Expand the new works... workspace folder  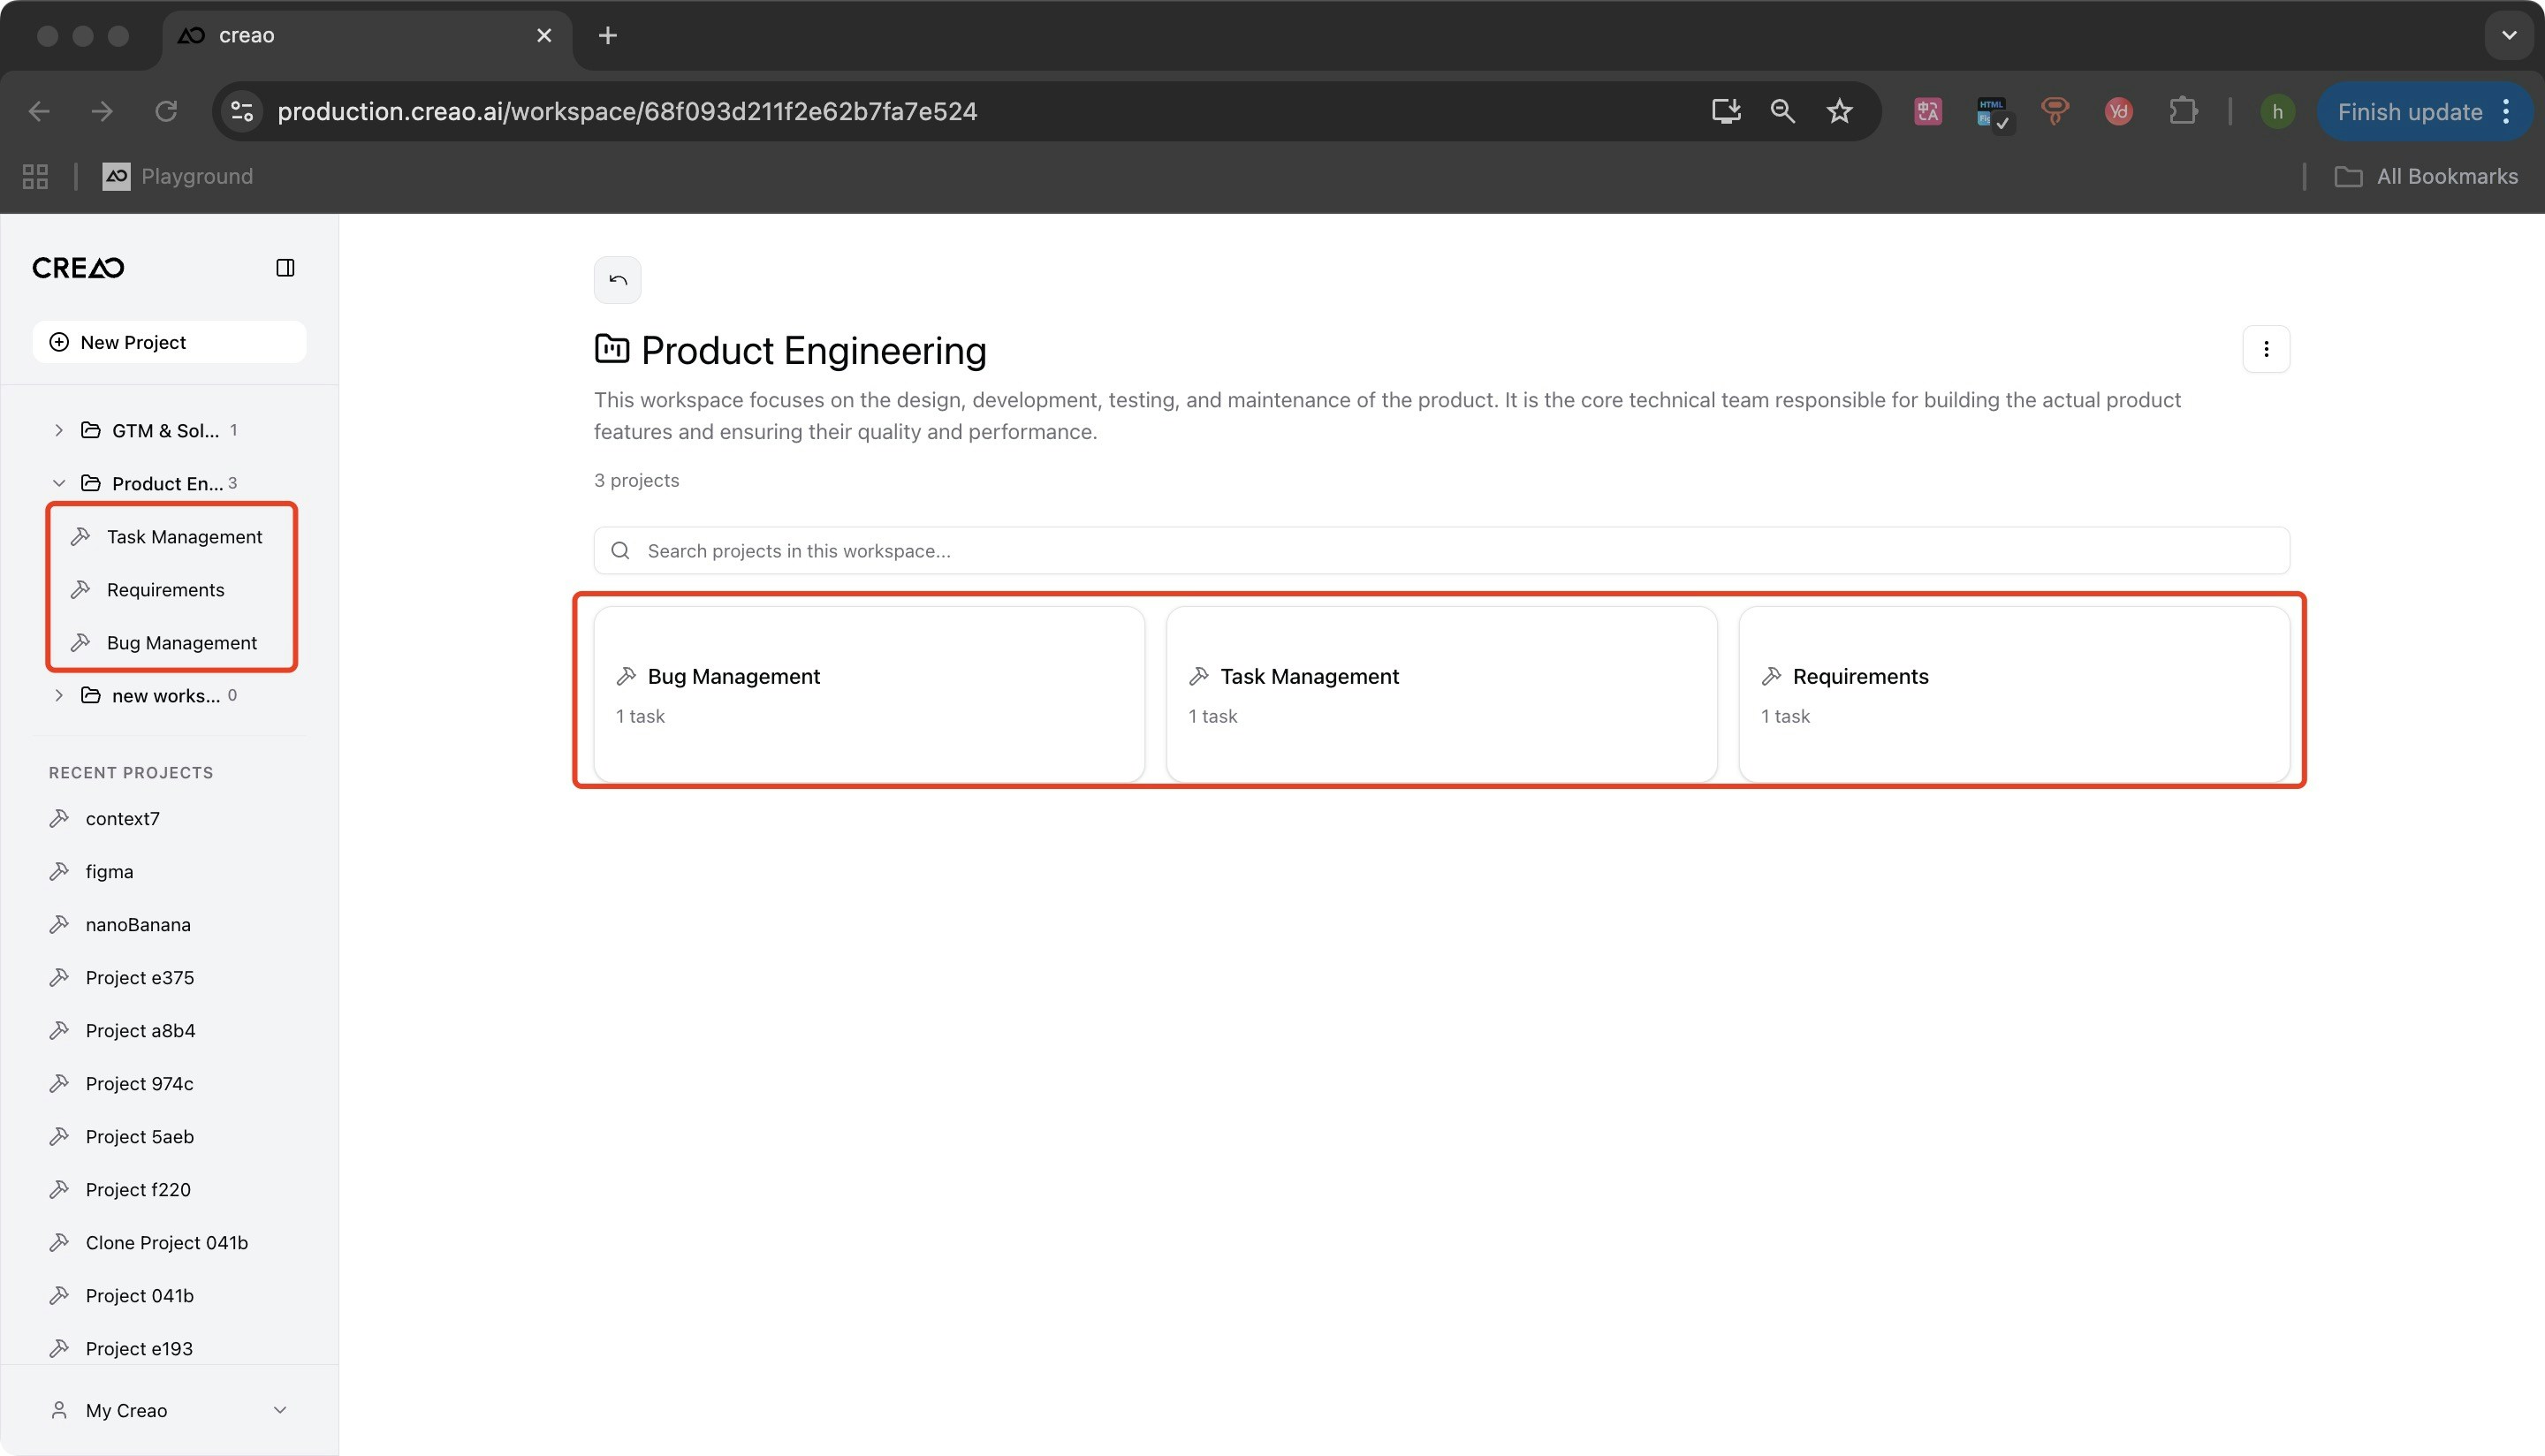pyautogui.click(x=59, y=695)
